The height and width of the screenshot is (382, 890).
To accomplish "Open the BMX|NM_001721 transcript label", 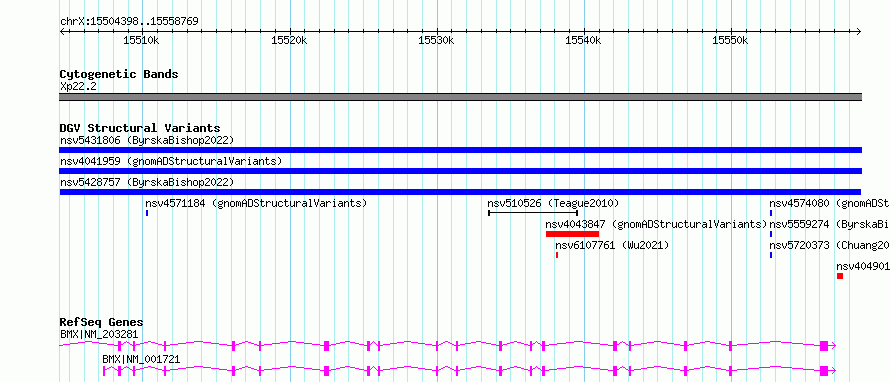I will tap(141, 359).
